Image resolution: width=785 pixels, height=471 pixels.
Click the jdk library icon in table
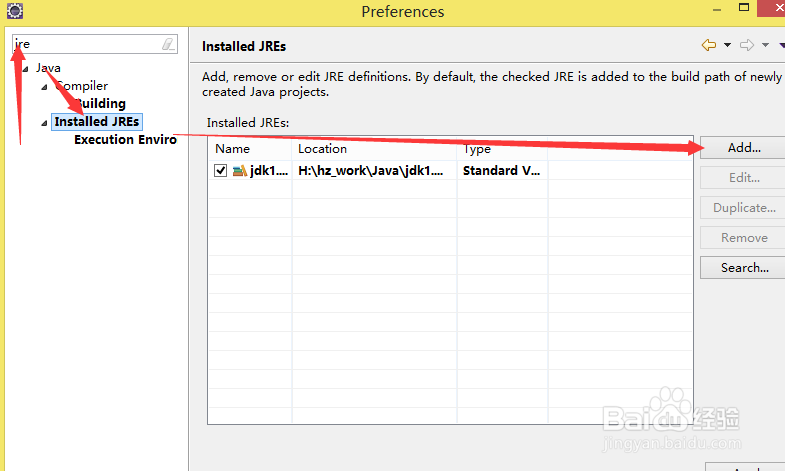pos(240,171)
